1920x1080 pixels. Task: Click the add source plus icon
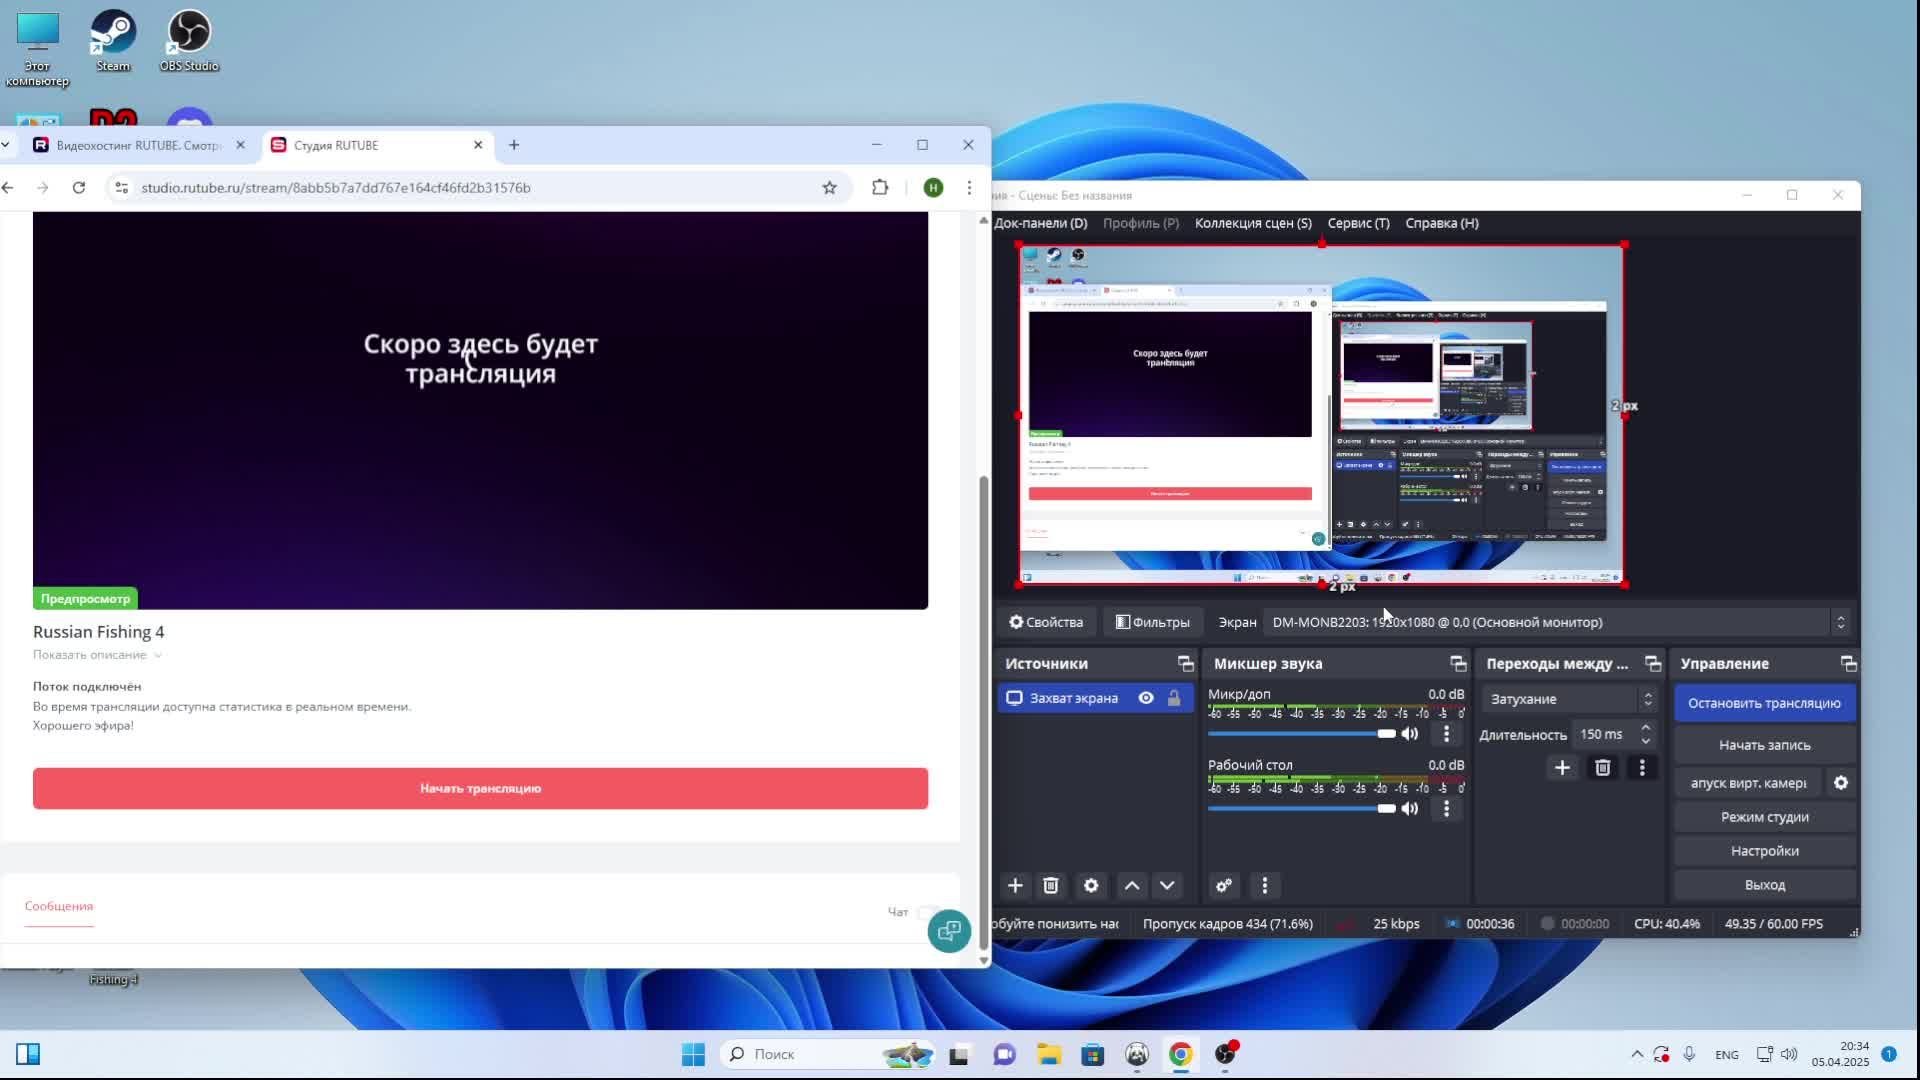coord(1015,885)
